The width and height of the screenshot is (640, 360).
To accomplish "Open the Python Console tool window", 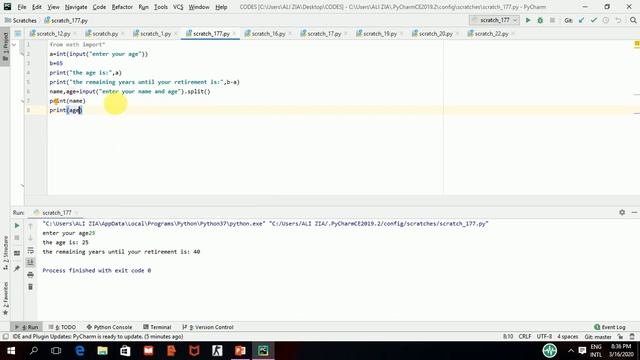I will pos(109,327).
